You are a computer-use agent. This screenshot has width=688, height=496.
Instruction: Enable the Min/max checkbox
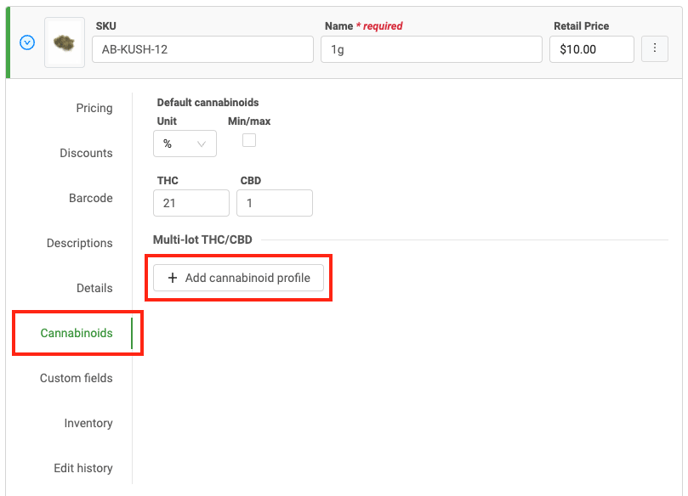pos(249,140)
